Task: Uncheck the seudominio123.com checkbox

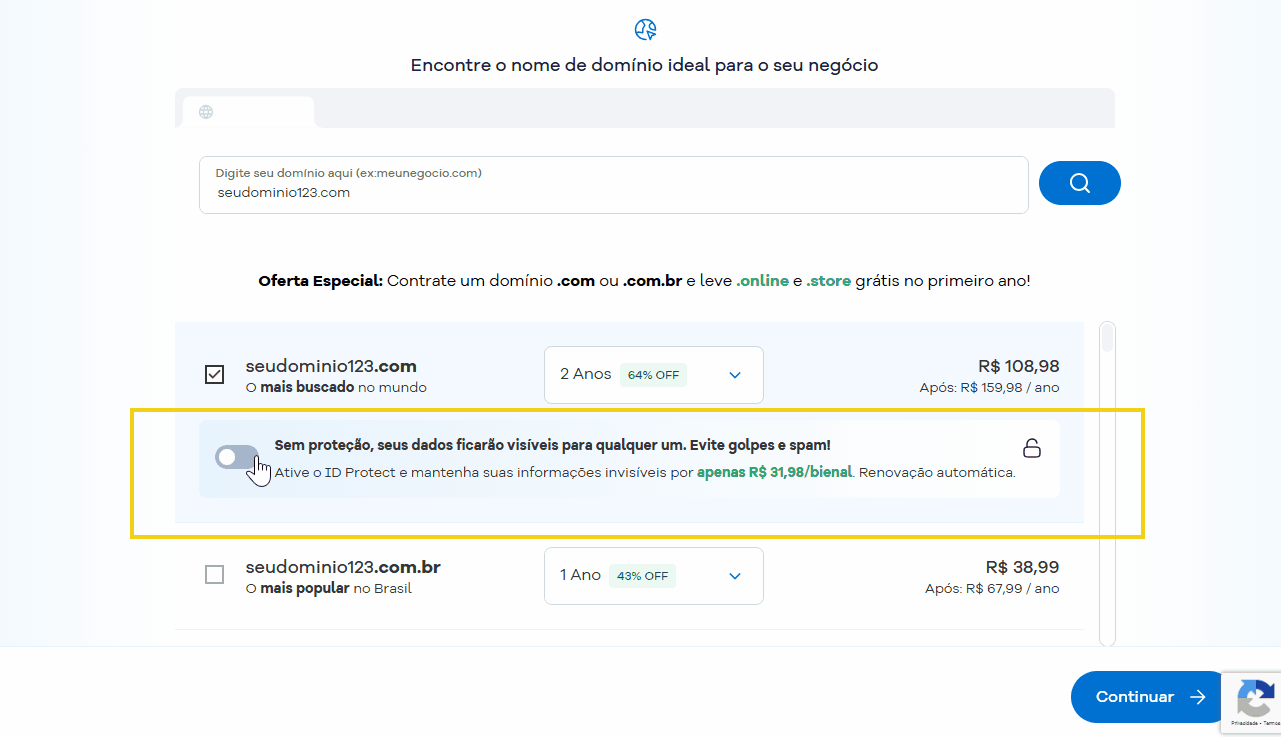Action: pos(214,374)
